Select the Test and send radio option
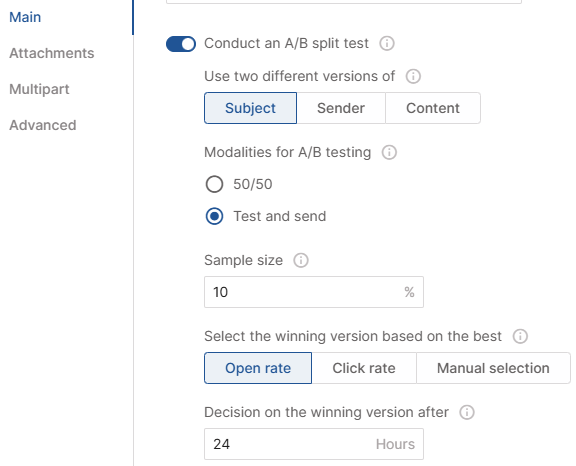 click(x=214, y=216)
